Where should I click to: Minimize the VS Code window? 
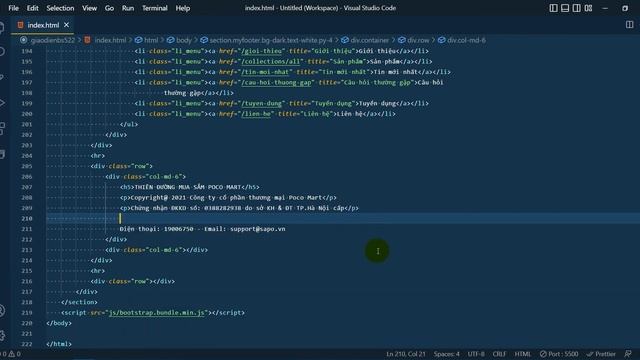click(x=605, y=8)
